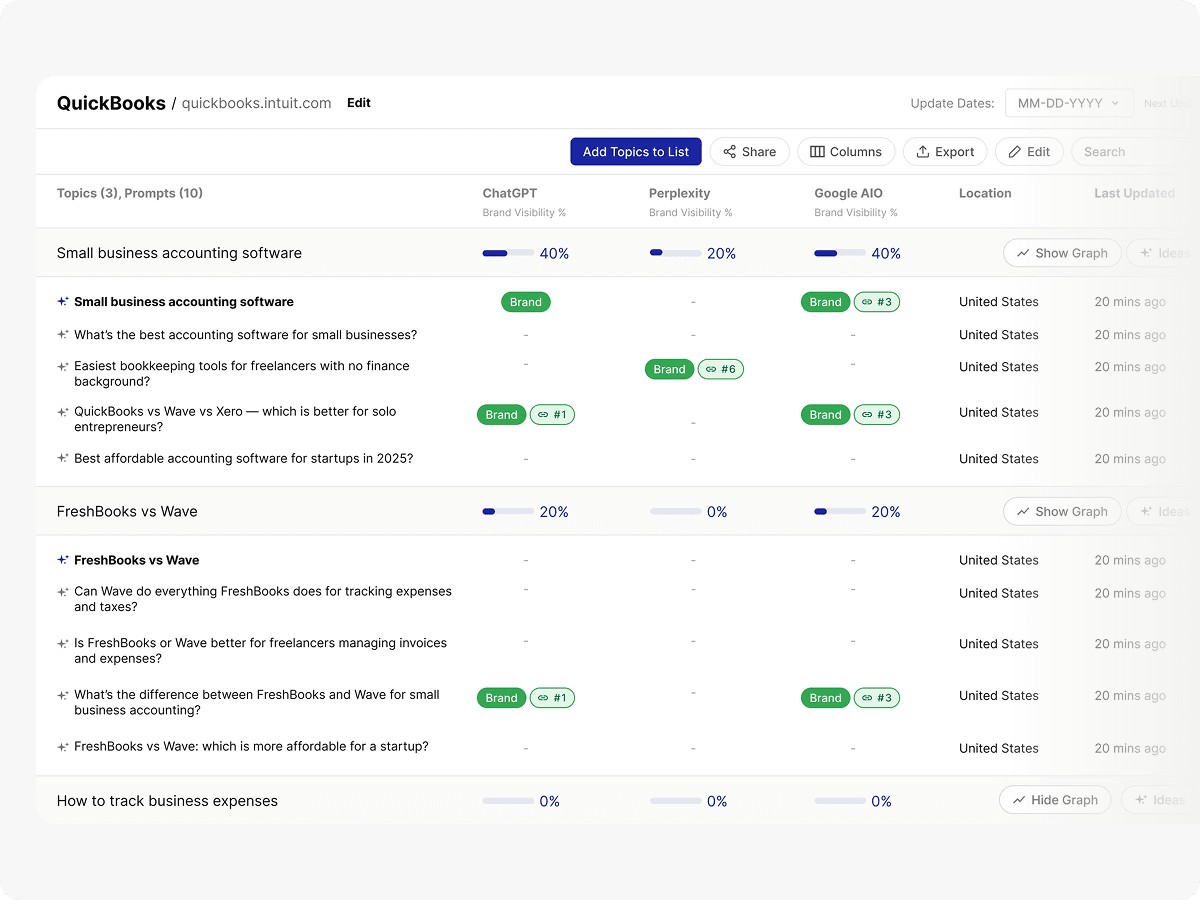The image size is (1200, 900).
Task: Expand the 'FreshBooks vs Wave' topic row
Action: click(x=127, y=512)
